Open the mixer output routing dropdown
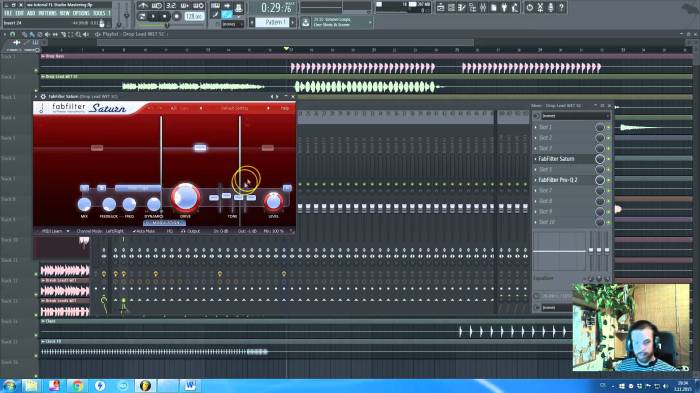This screenshot has width=700, height=393. [557, 308]
